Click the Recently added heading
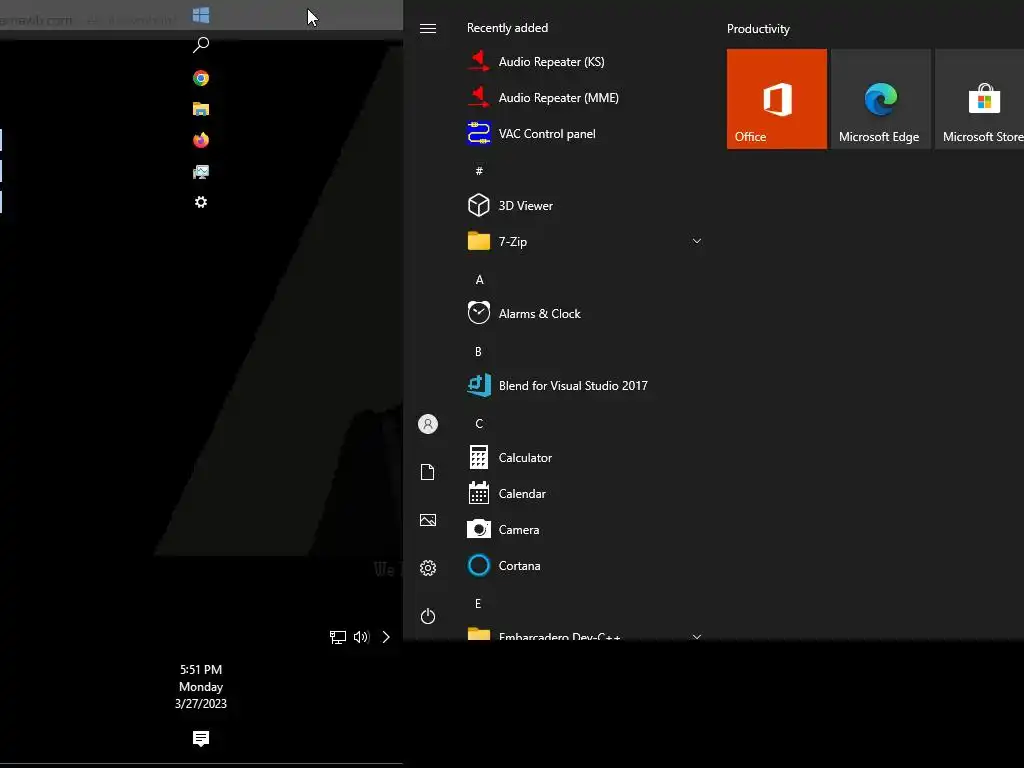The width and height of the screenshot is (1024, 768). (x=507, y=27)
